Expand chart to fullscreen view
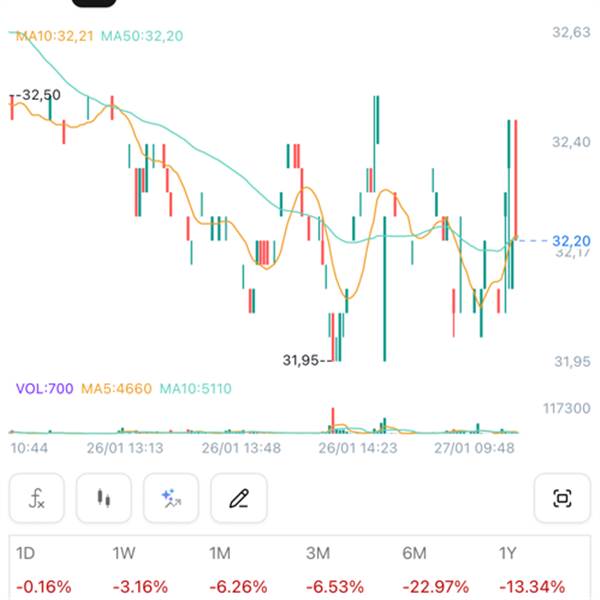The image size is (600, 600). tap(562, 497)
